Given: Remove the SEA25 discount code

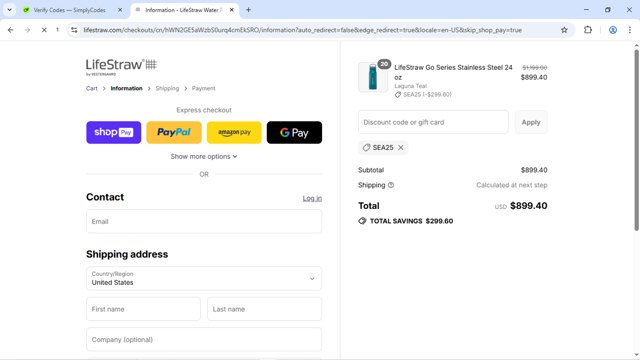Looking at the screenshot, I should coord(401,148).
